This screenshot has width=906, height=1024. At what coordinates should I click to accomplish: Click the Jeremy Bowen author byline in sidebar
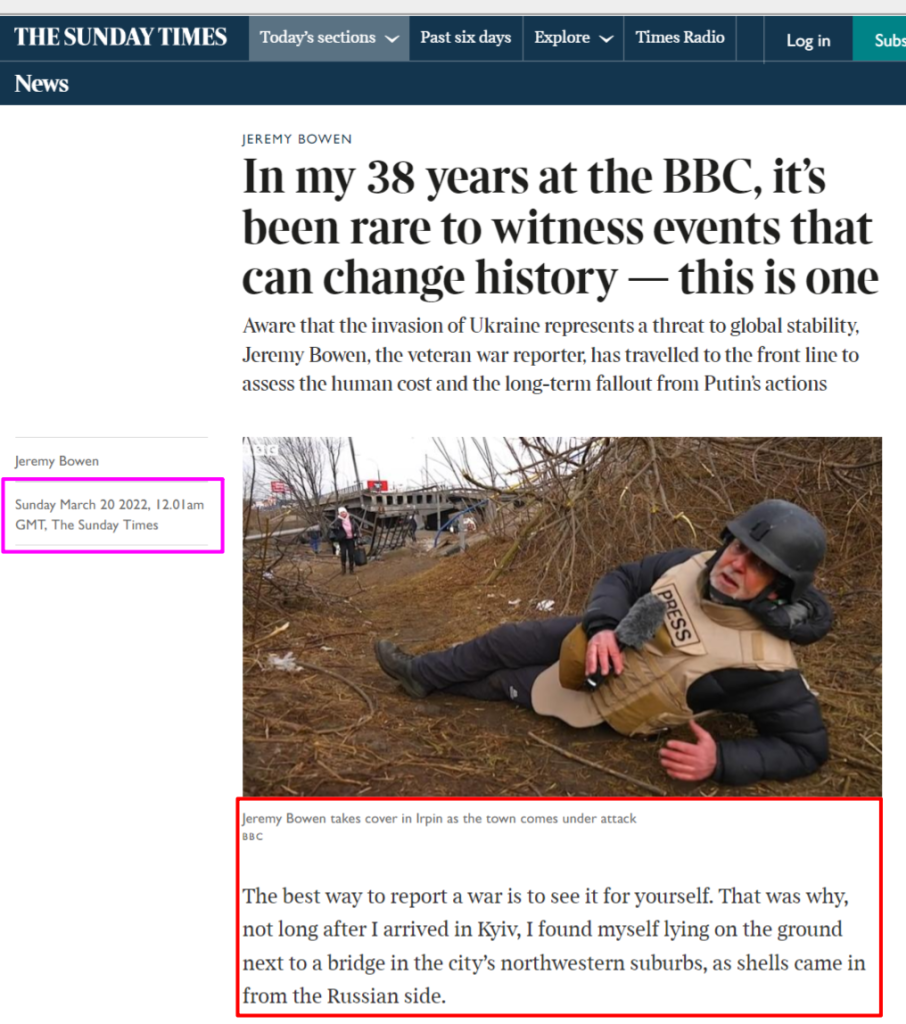[x=57, y=461]
